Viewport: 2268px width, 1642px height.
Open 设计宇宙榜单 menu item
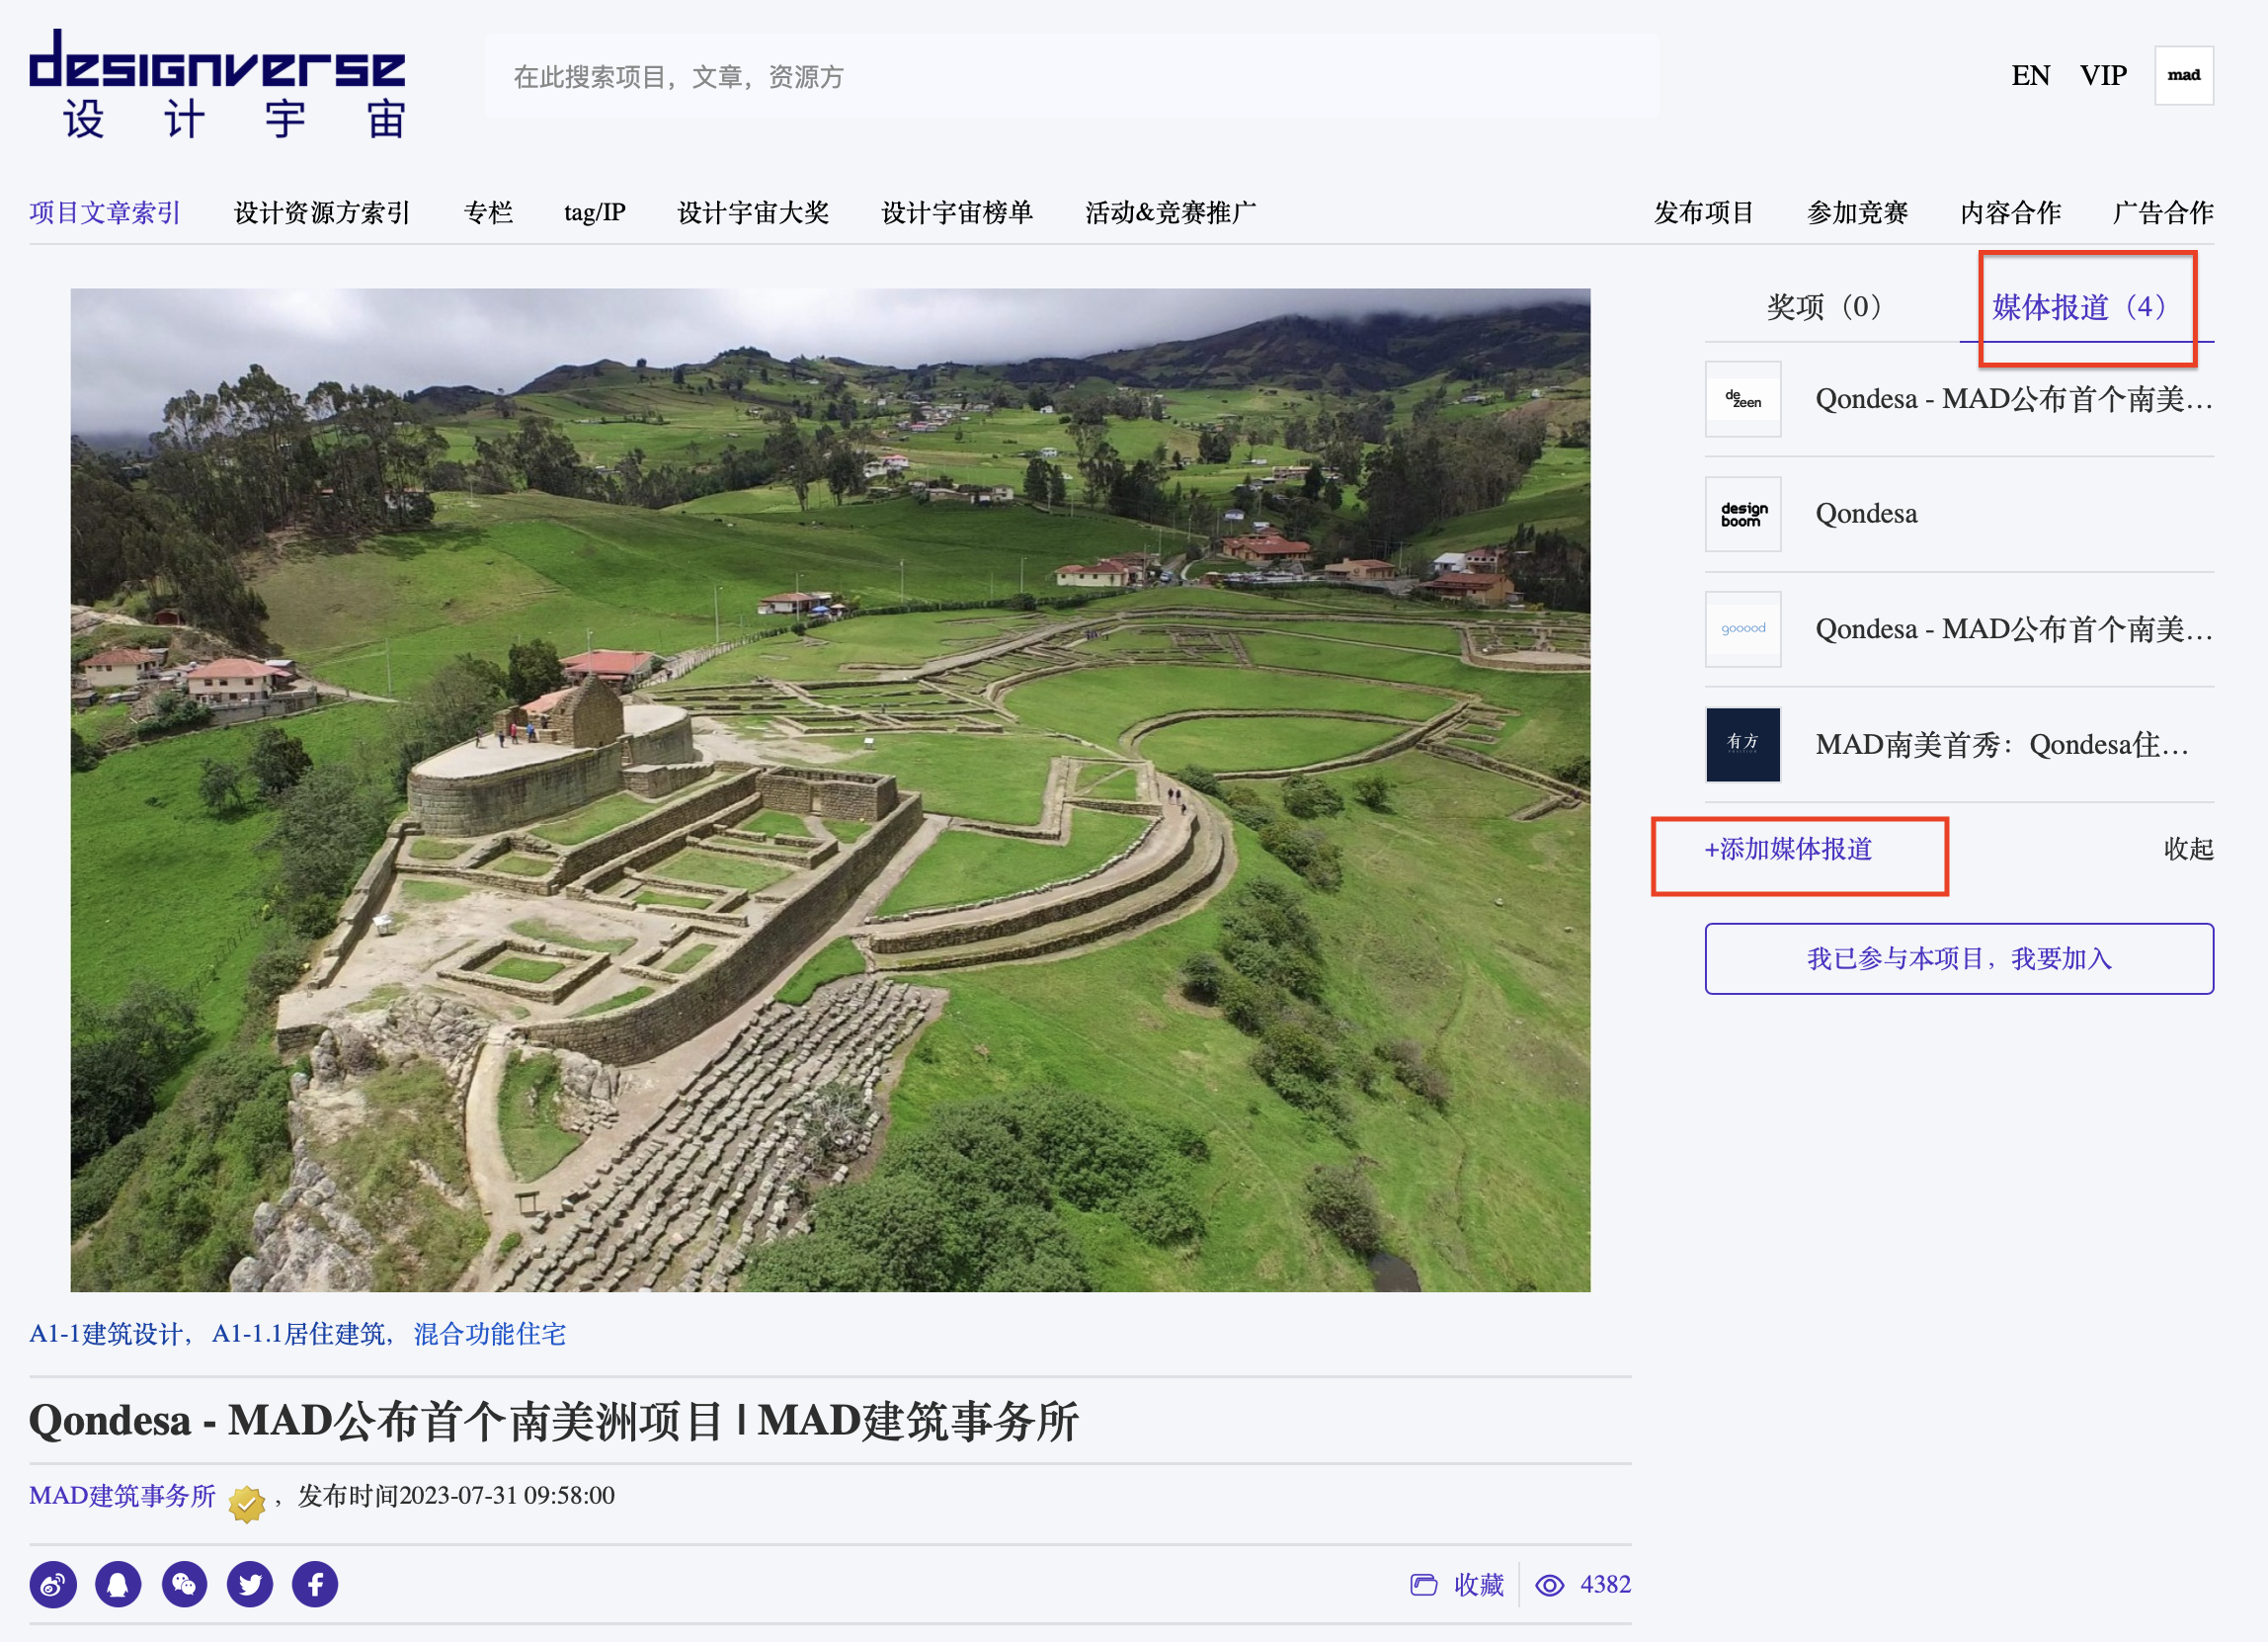[x=956, y=213]
